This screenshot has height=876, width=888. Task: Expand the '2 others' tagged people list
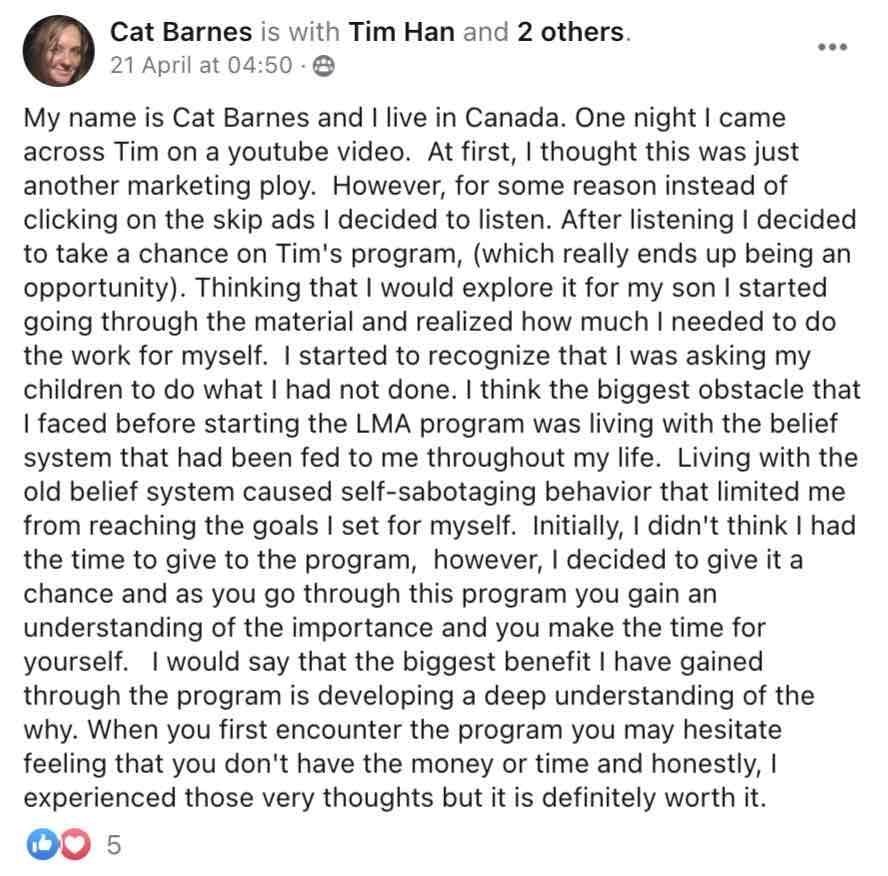pos(570,32)
